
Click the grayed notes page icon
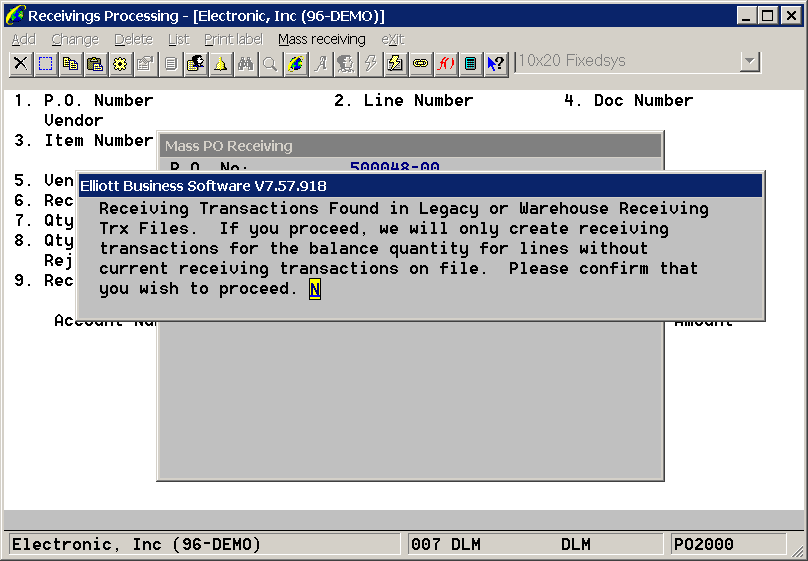(x=171, y=64)
